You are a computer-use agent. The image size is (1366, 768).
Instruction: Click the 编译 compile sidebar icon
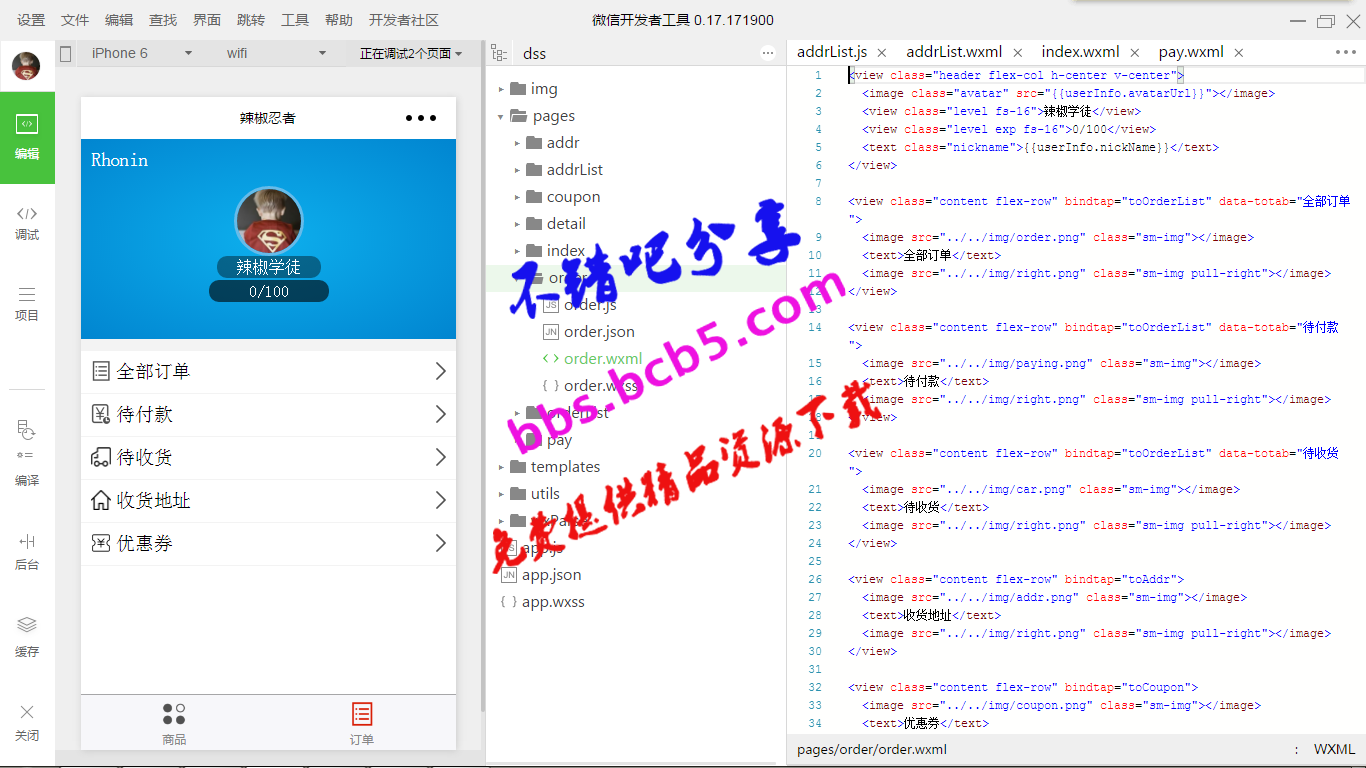[27, 453]
